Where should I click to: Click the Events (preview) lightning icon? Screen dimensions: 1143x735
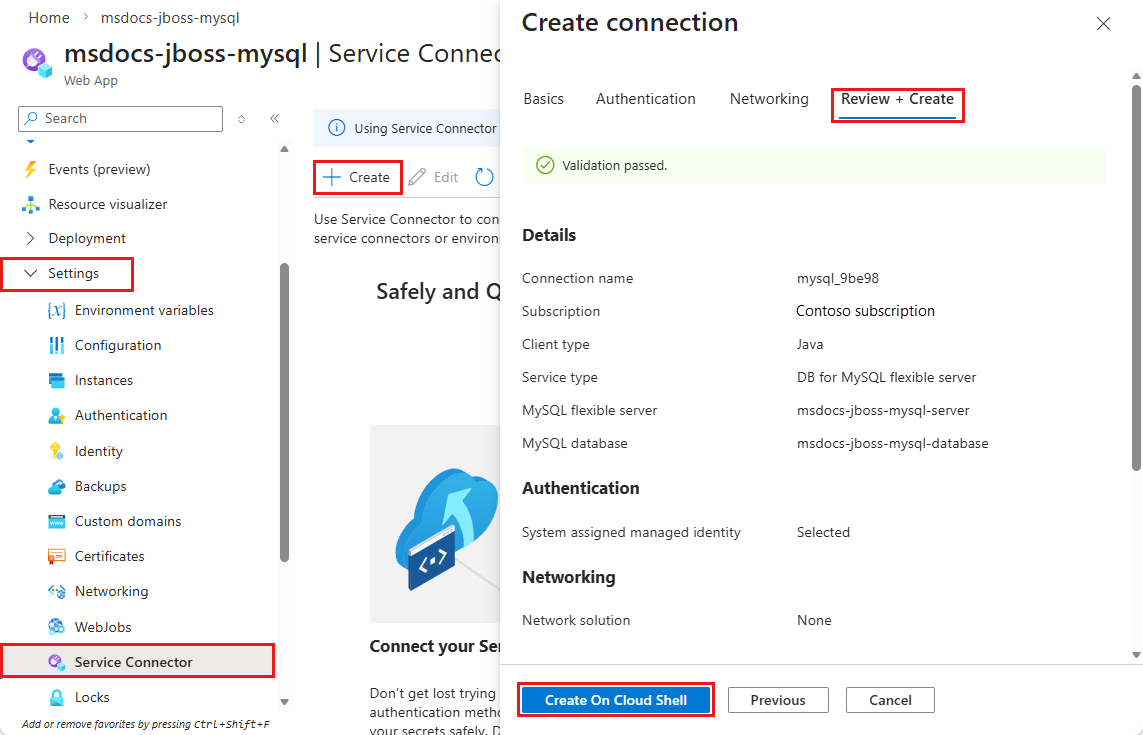[x=30, y=169]
